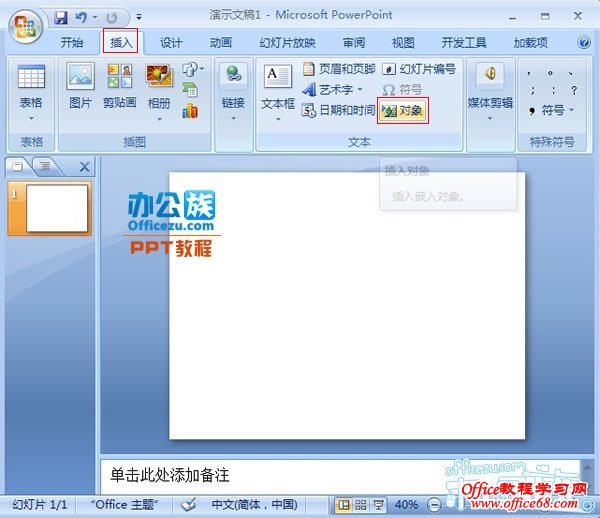The height and width of the screenshot is (518, 600).
Task: Switch to normal view in status bar
Action: pyautogui.click(x=343, y=505)
